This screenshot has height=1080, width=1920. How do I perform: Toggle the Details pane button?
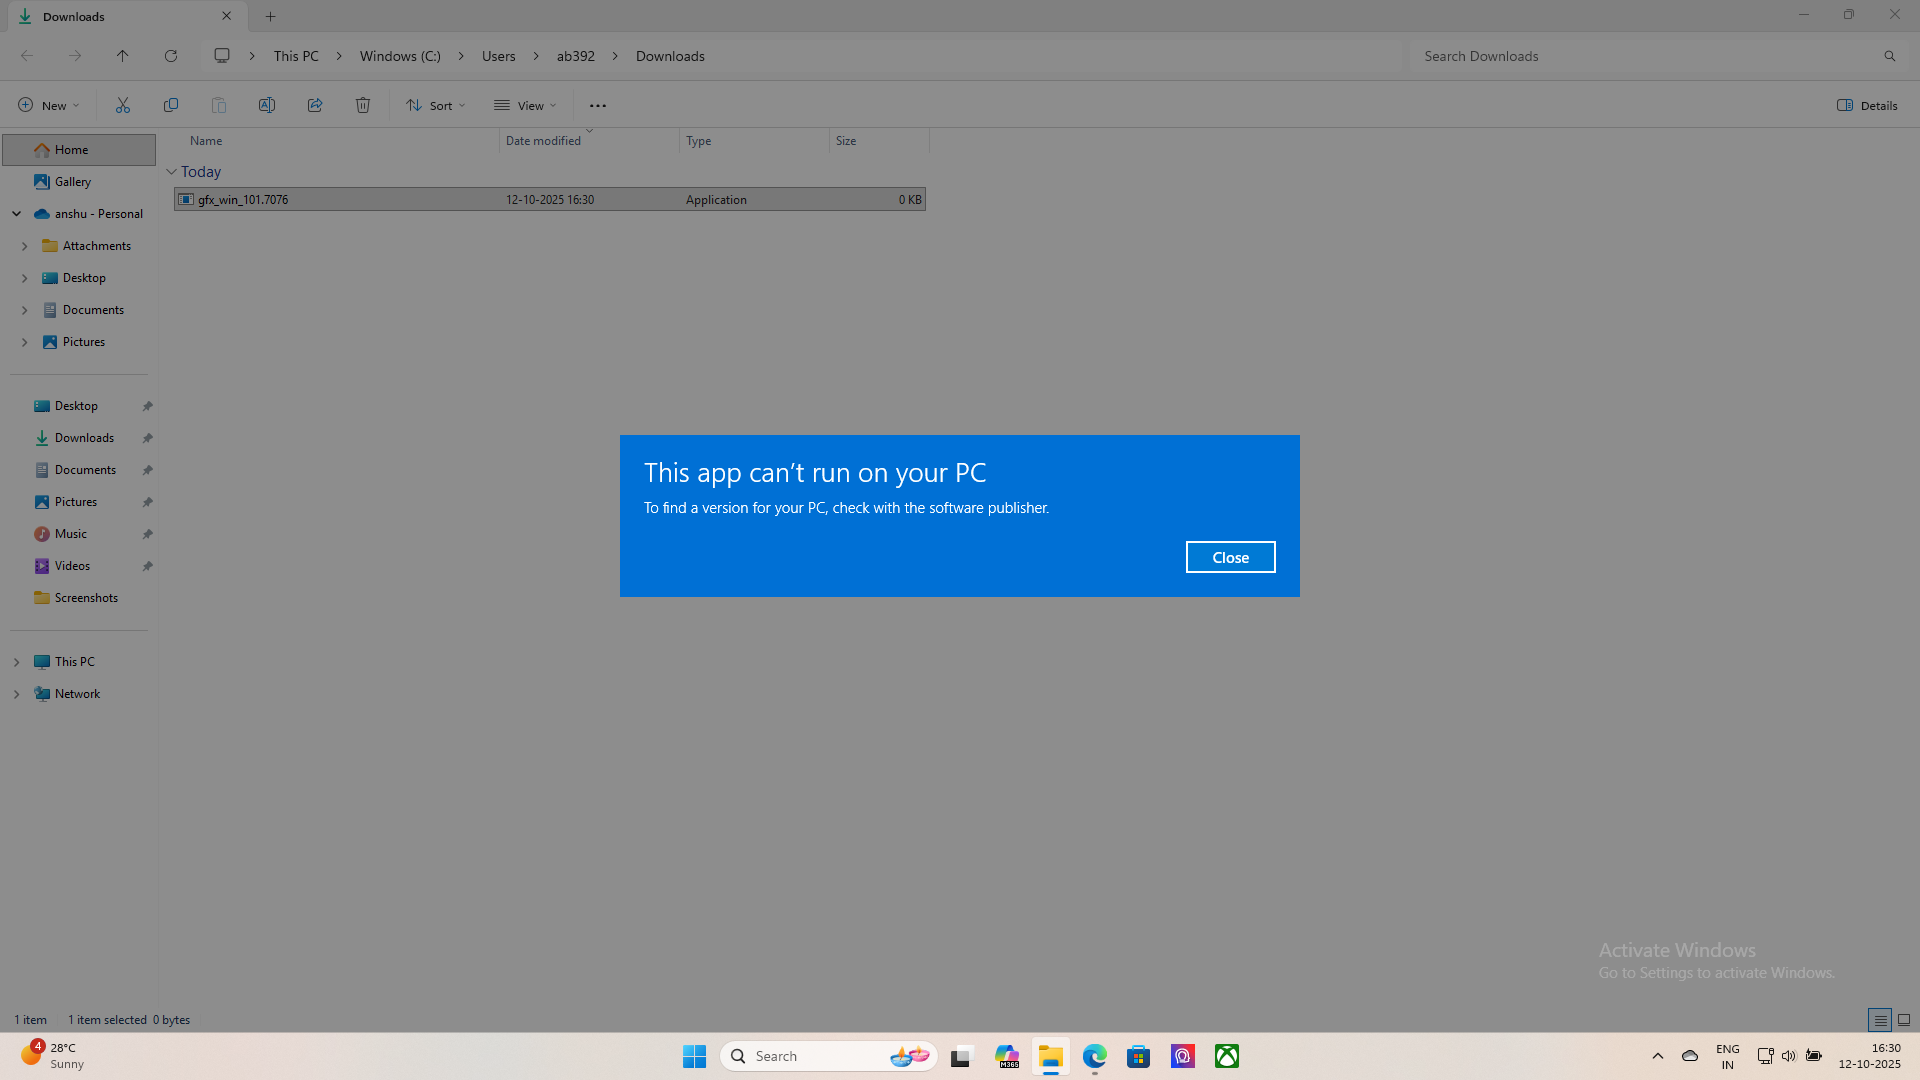(x=1867, y=105)
